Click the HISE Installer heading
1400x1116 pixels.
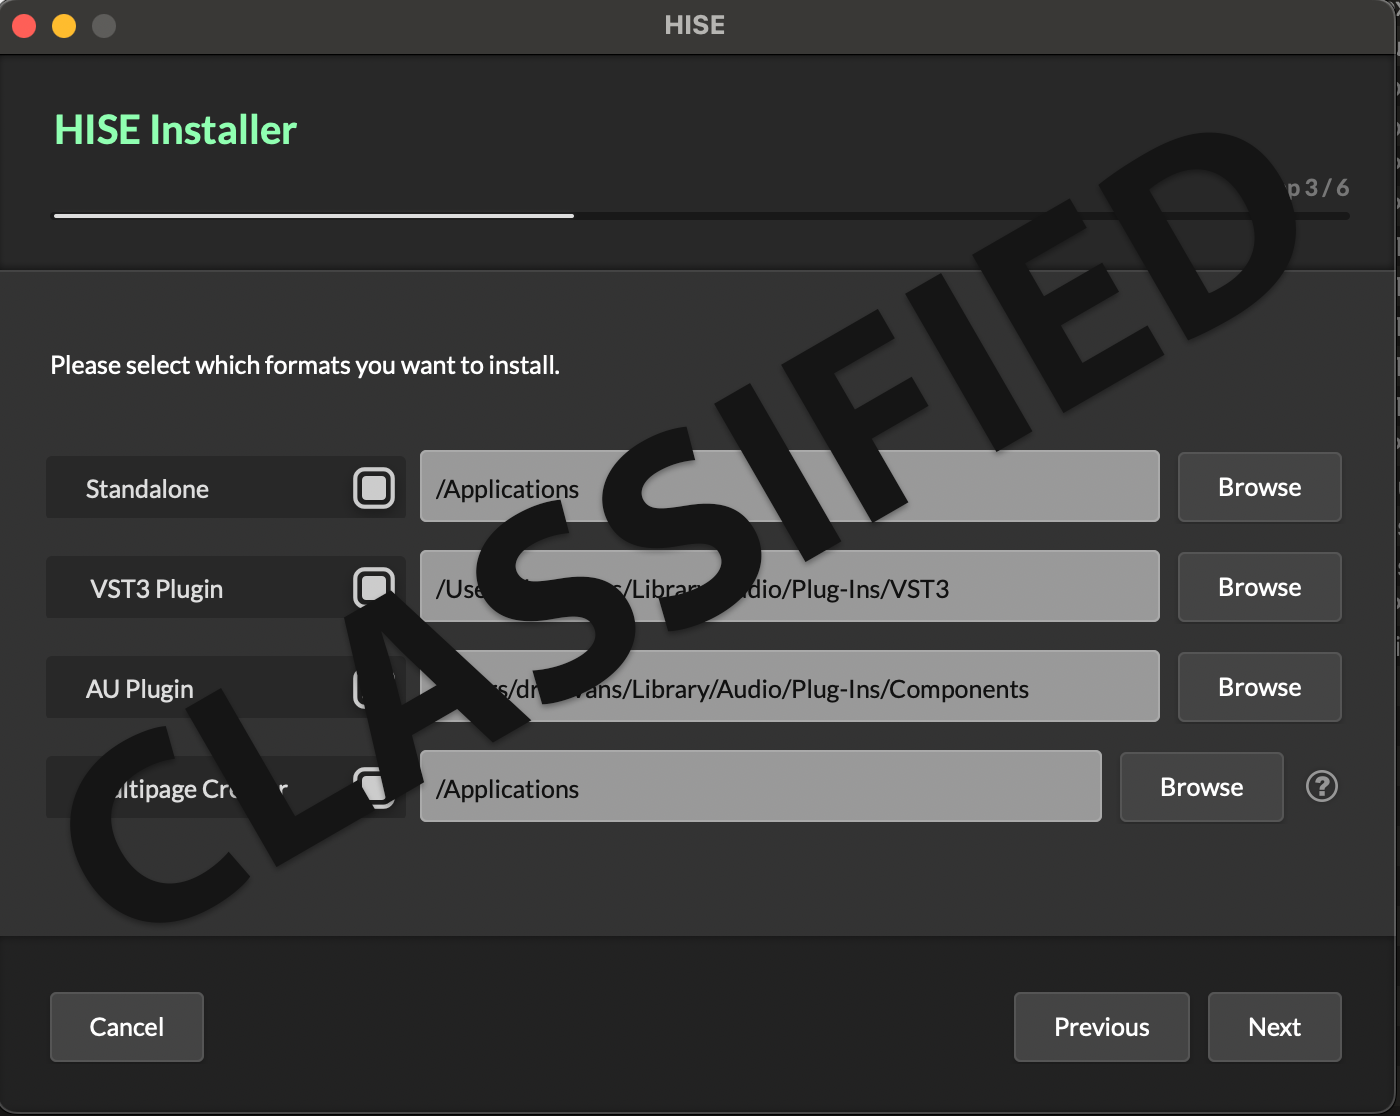[176, 130]
